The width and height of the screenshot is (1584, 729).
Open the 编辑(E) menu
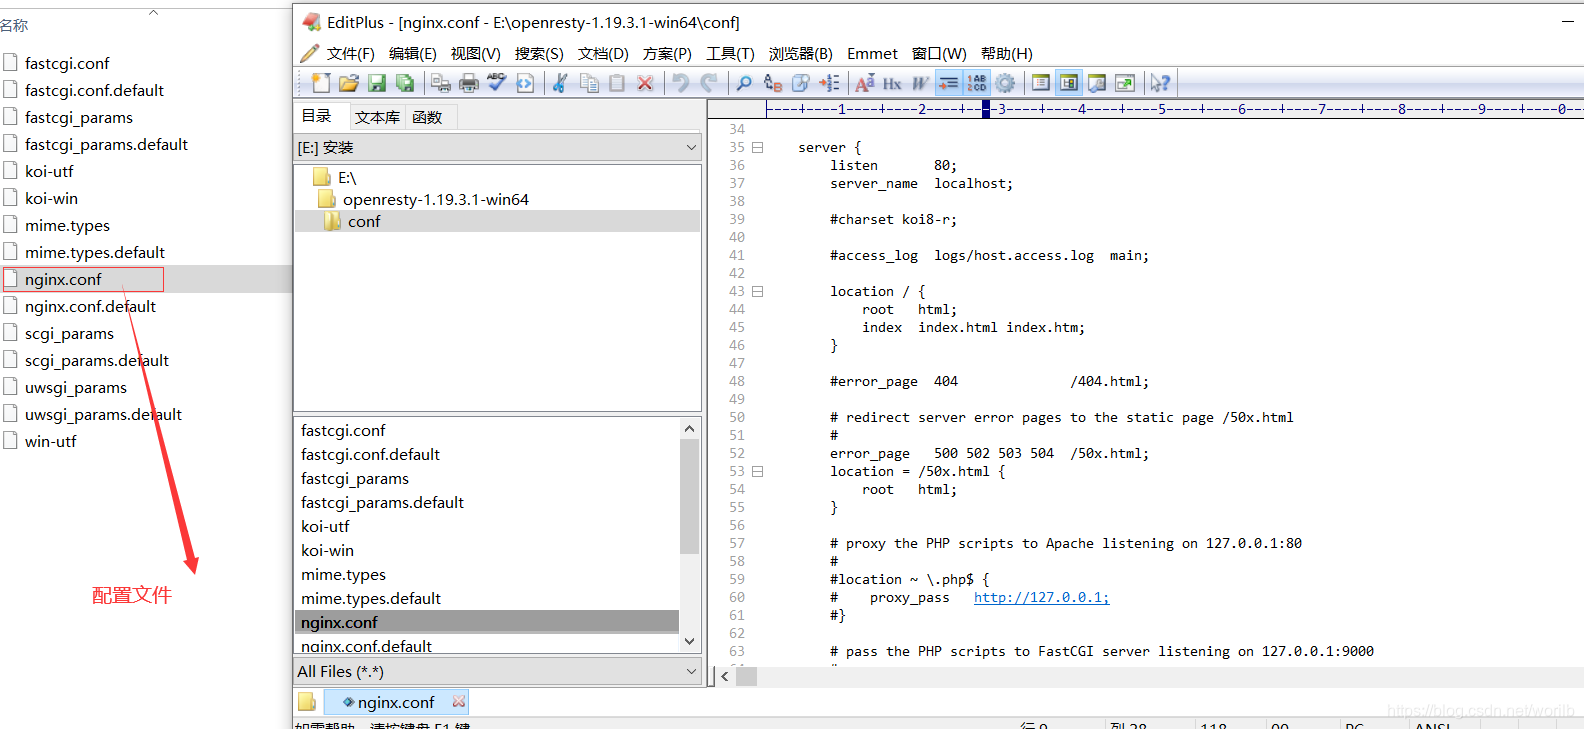(x=412, y=54)
